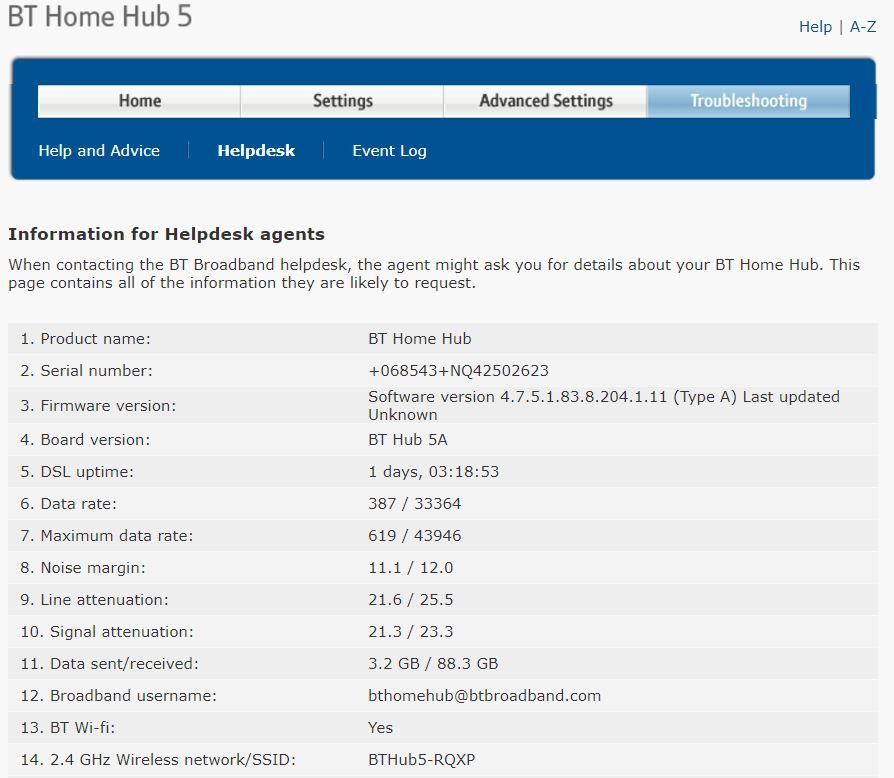
Task: Click the '12. Broadband username:' label
Action: [x=119, y=695]
